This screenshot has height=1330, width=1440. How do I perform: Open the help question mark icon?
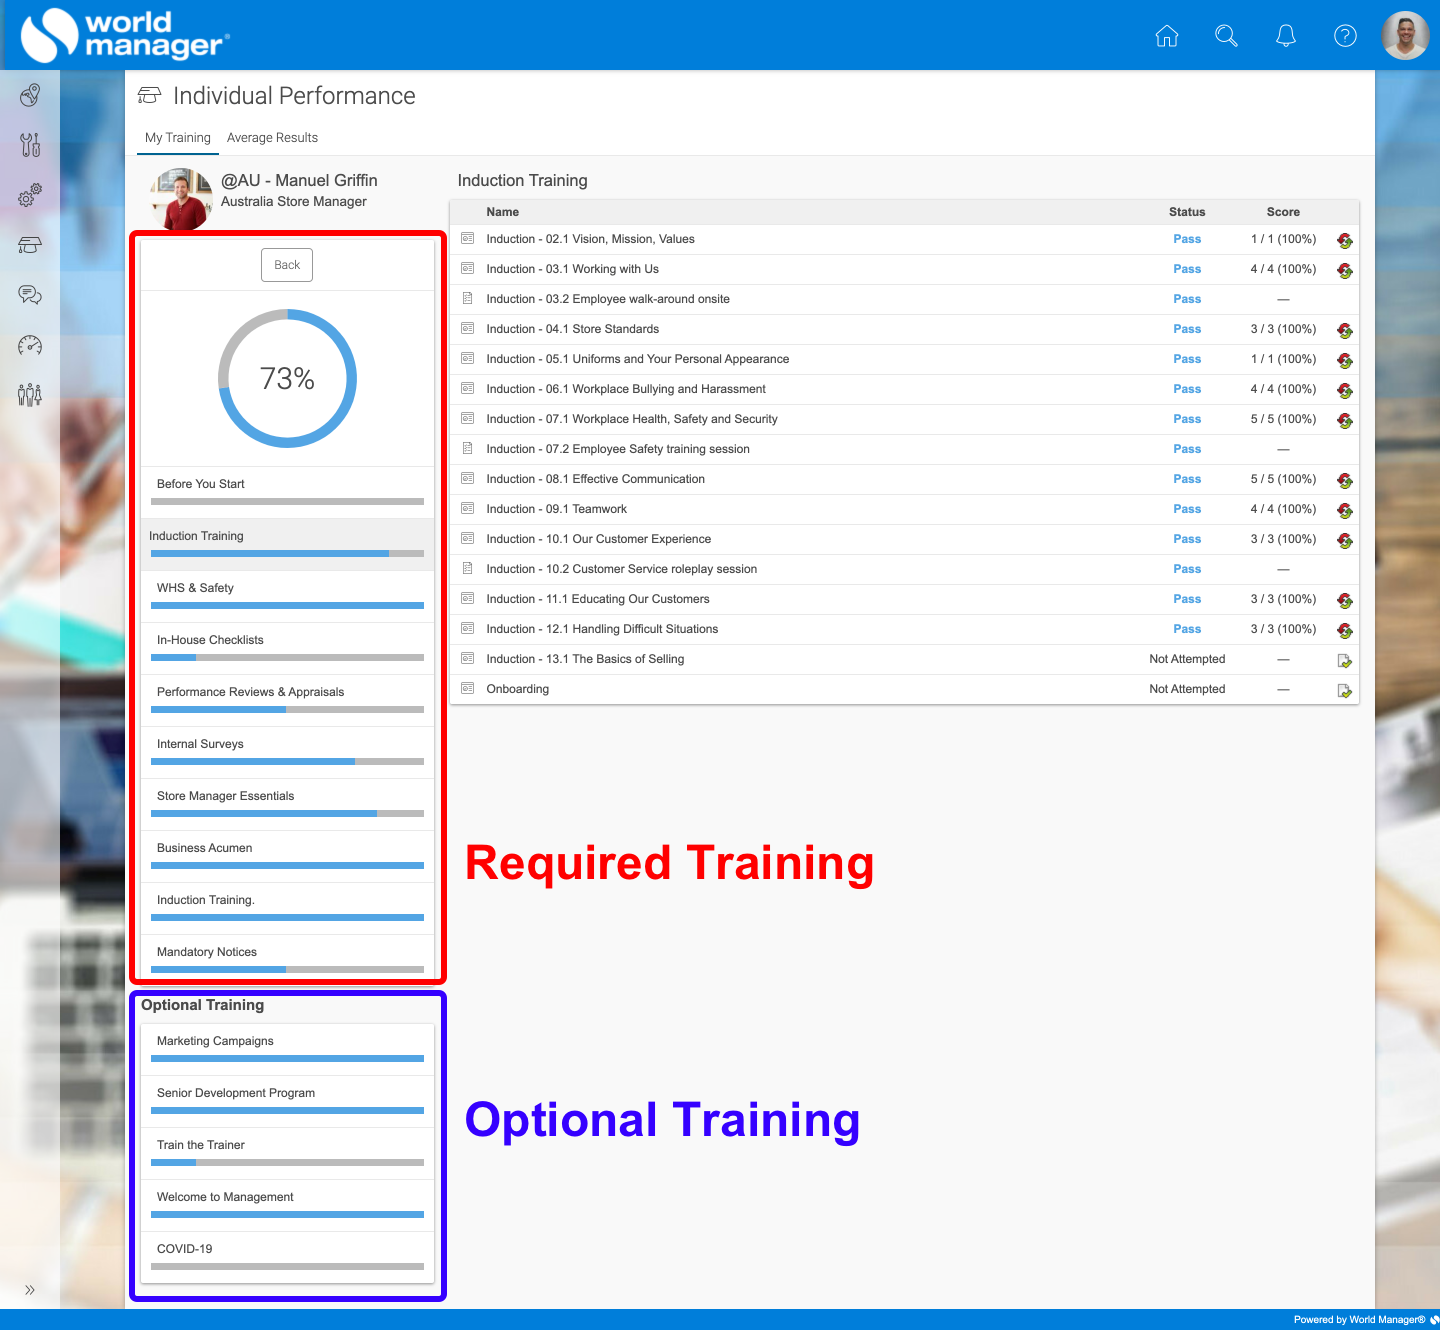(x=1346, y=36)
